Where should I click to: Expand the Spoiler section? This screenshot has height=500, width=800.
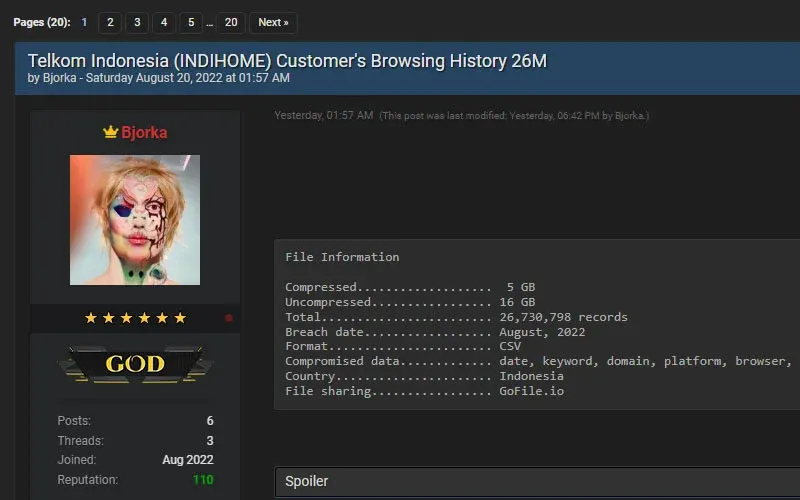(x=306, y=481)
